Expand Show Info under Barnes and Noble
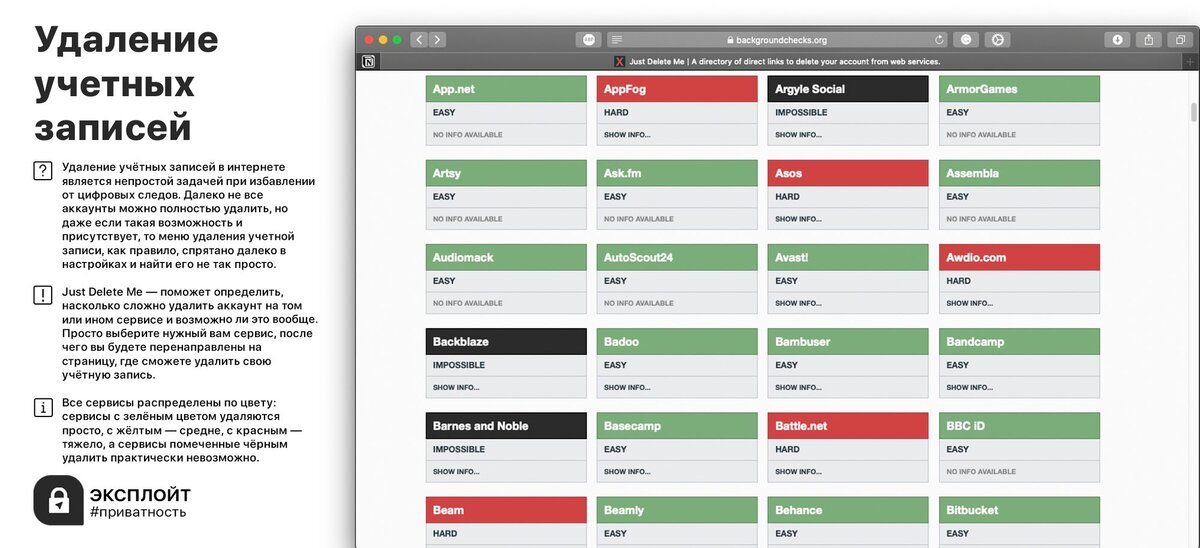Image resolution: width=1200 pixels, height=548 pixels. point(456,471)
